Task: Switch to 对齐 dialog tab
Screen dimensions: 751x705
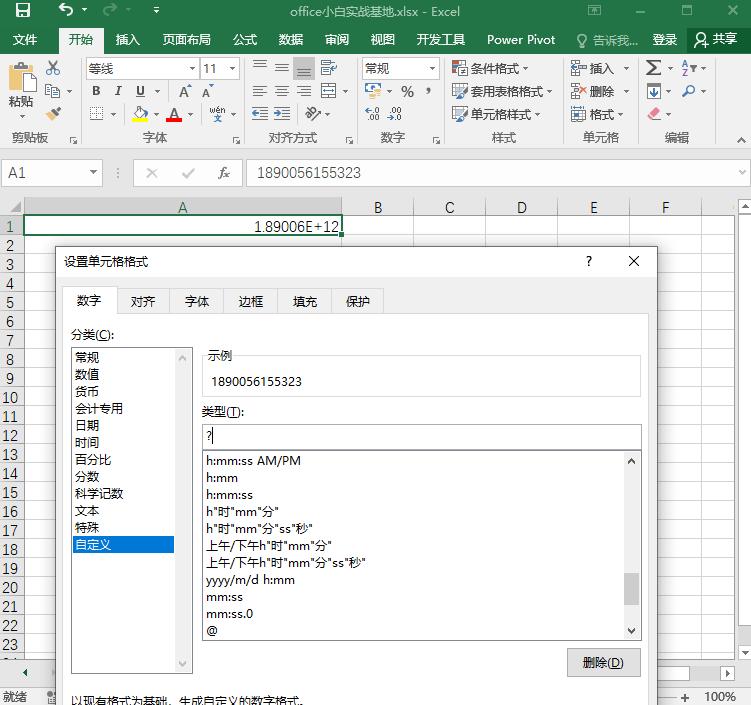Action: tap(143, 301)
